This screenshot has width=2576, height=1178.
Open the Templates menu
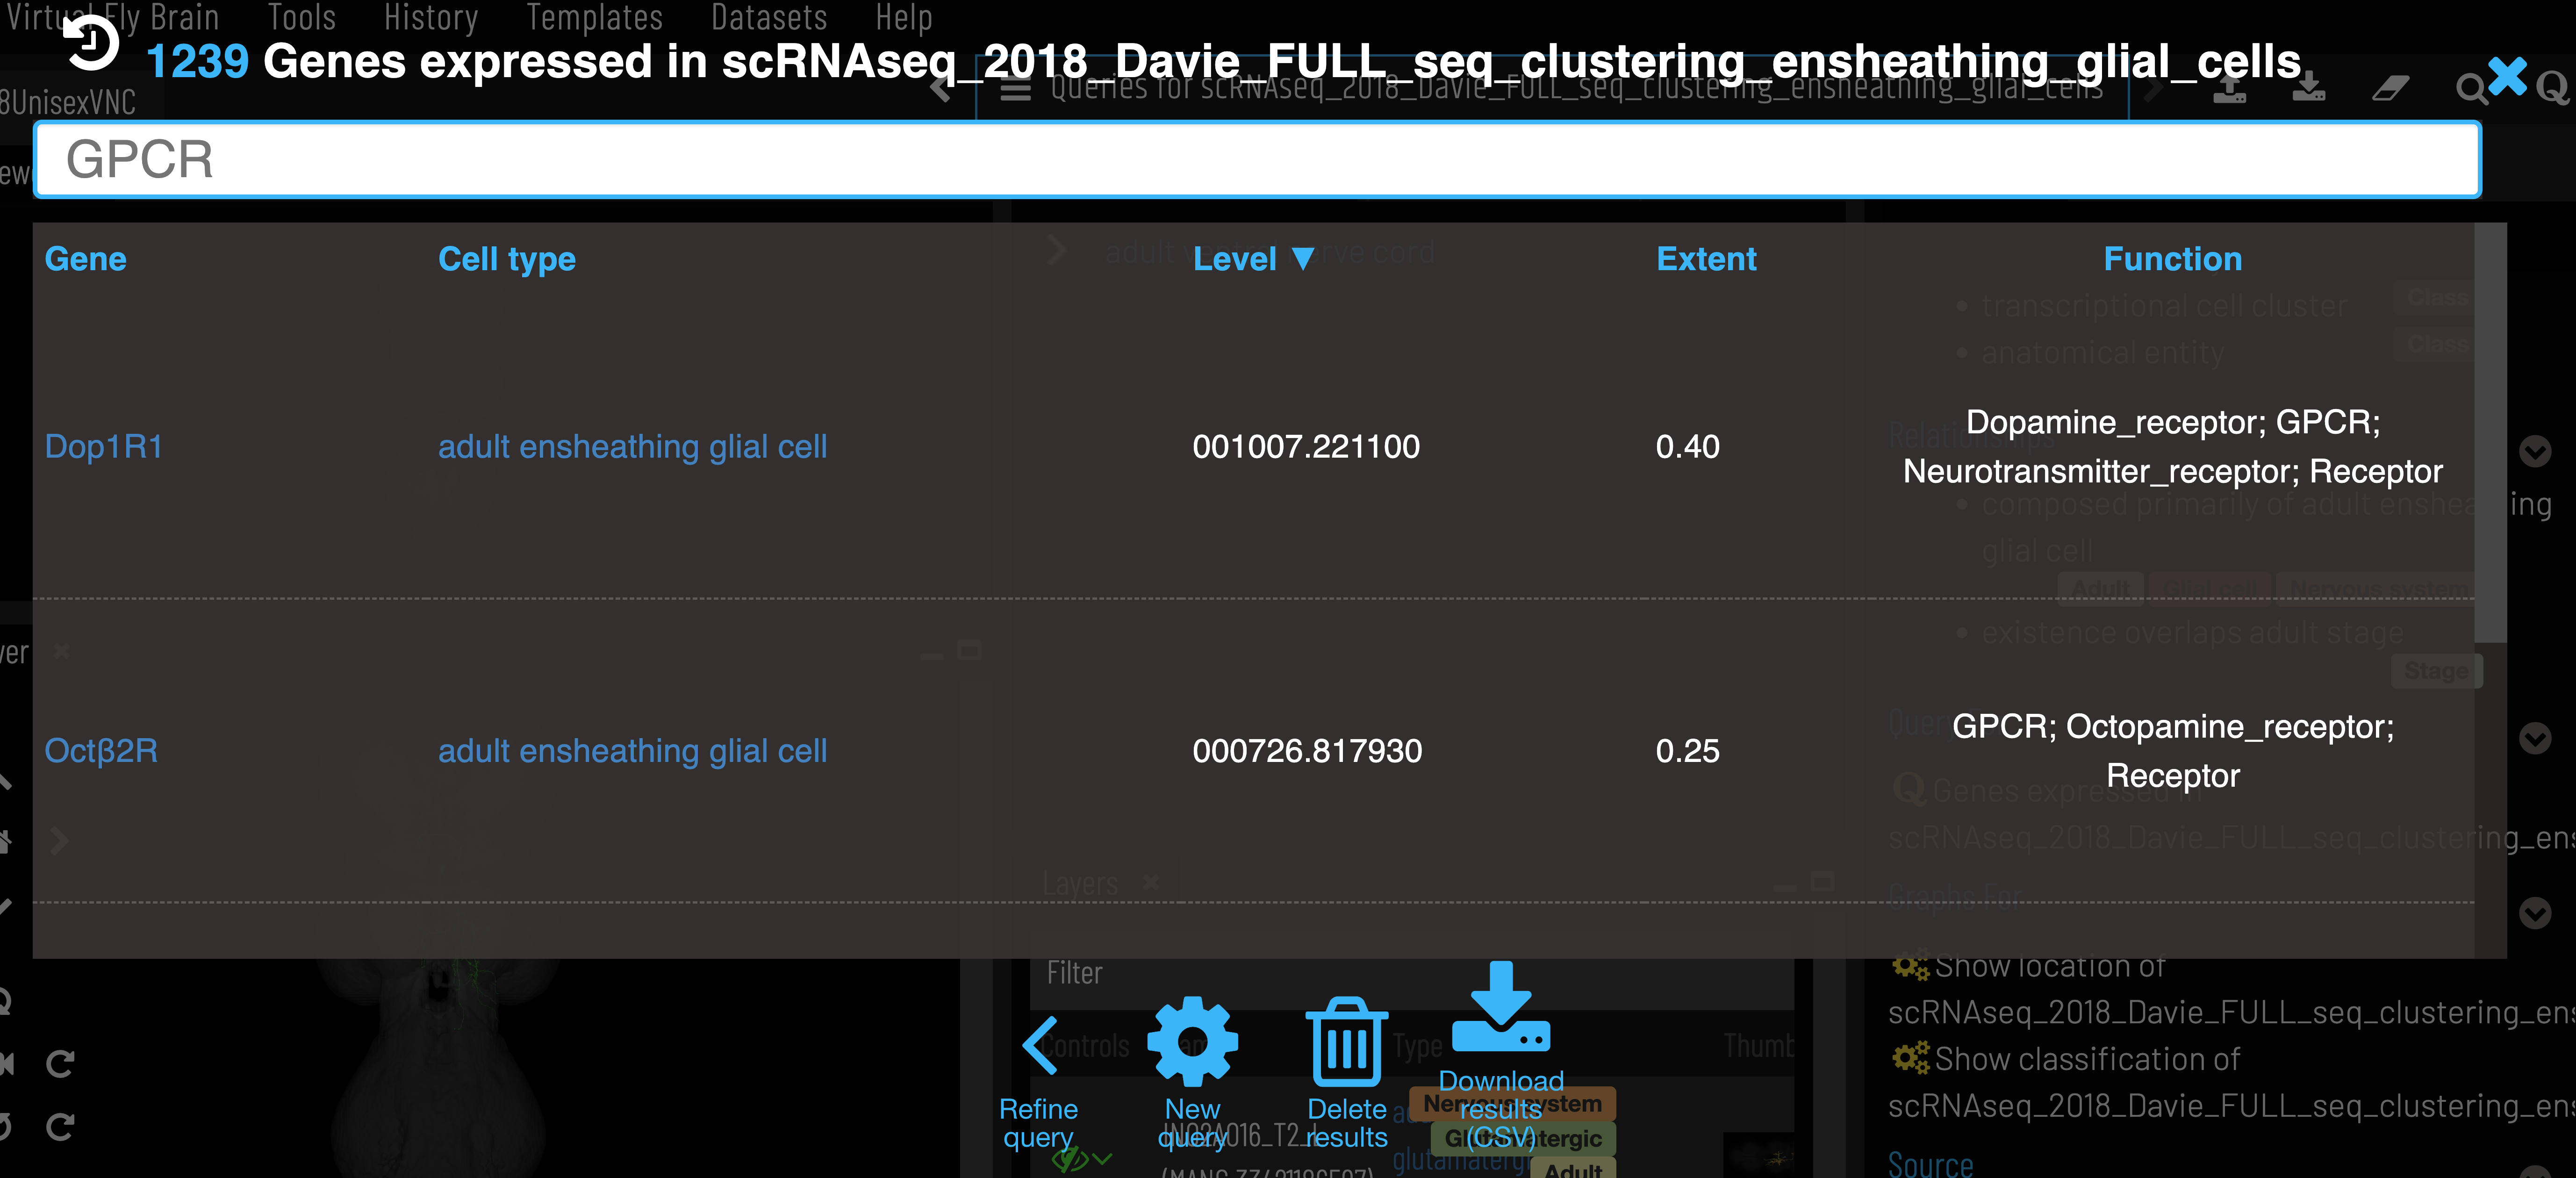point(594,17)
